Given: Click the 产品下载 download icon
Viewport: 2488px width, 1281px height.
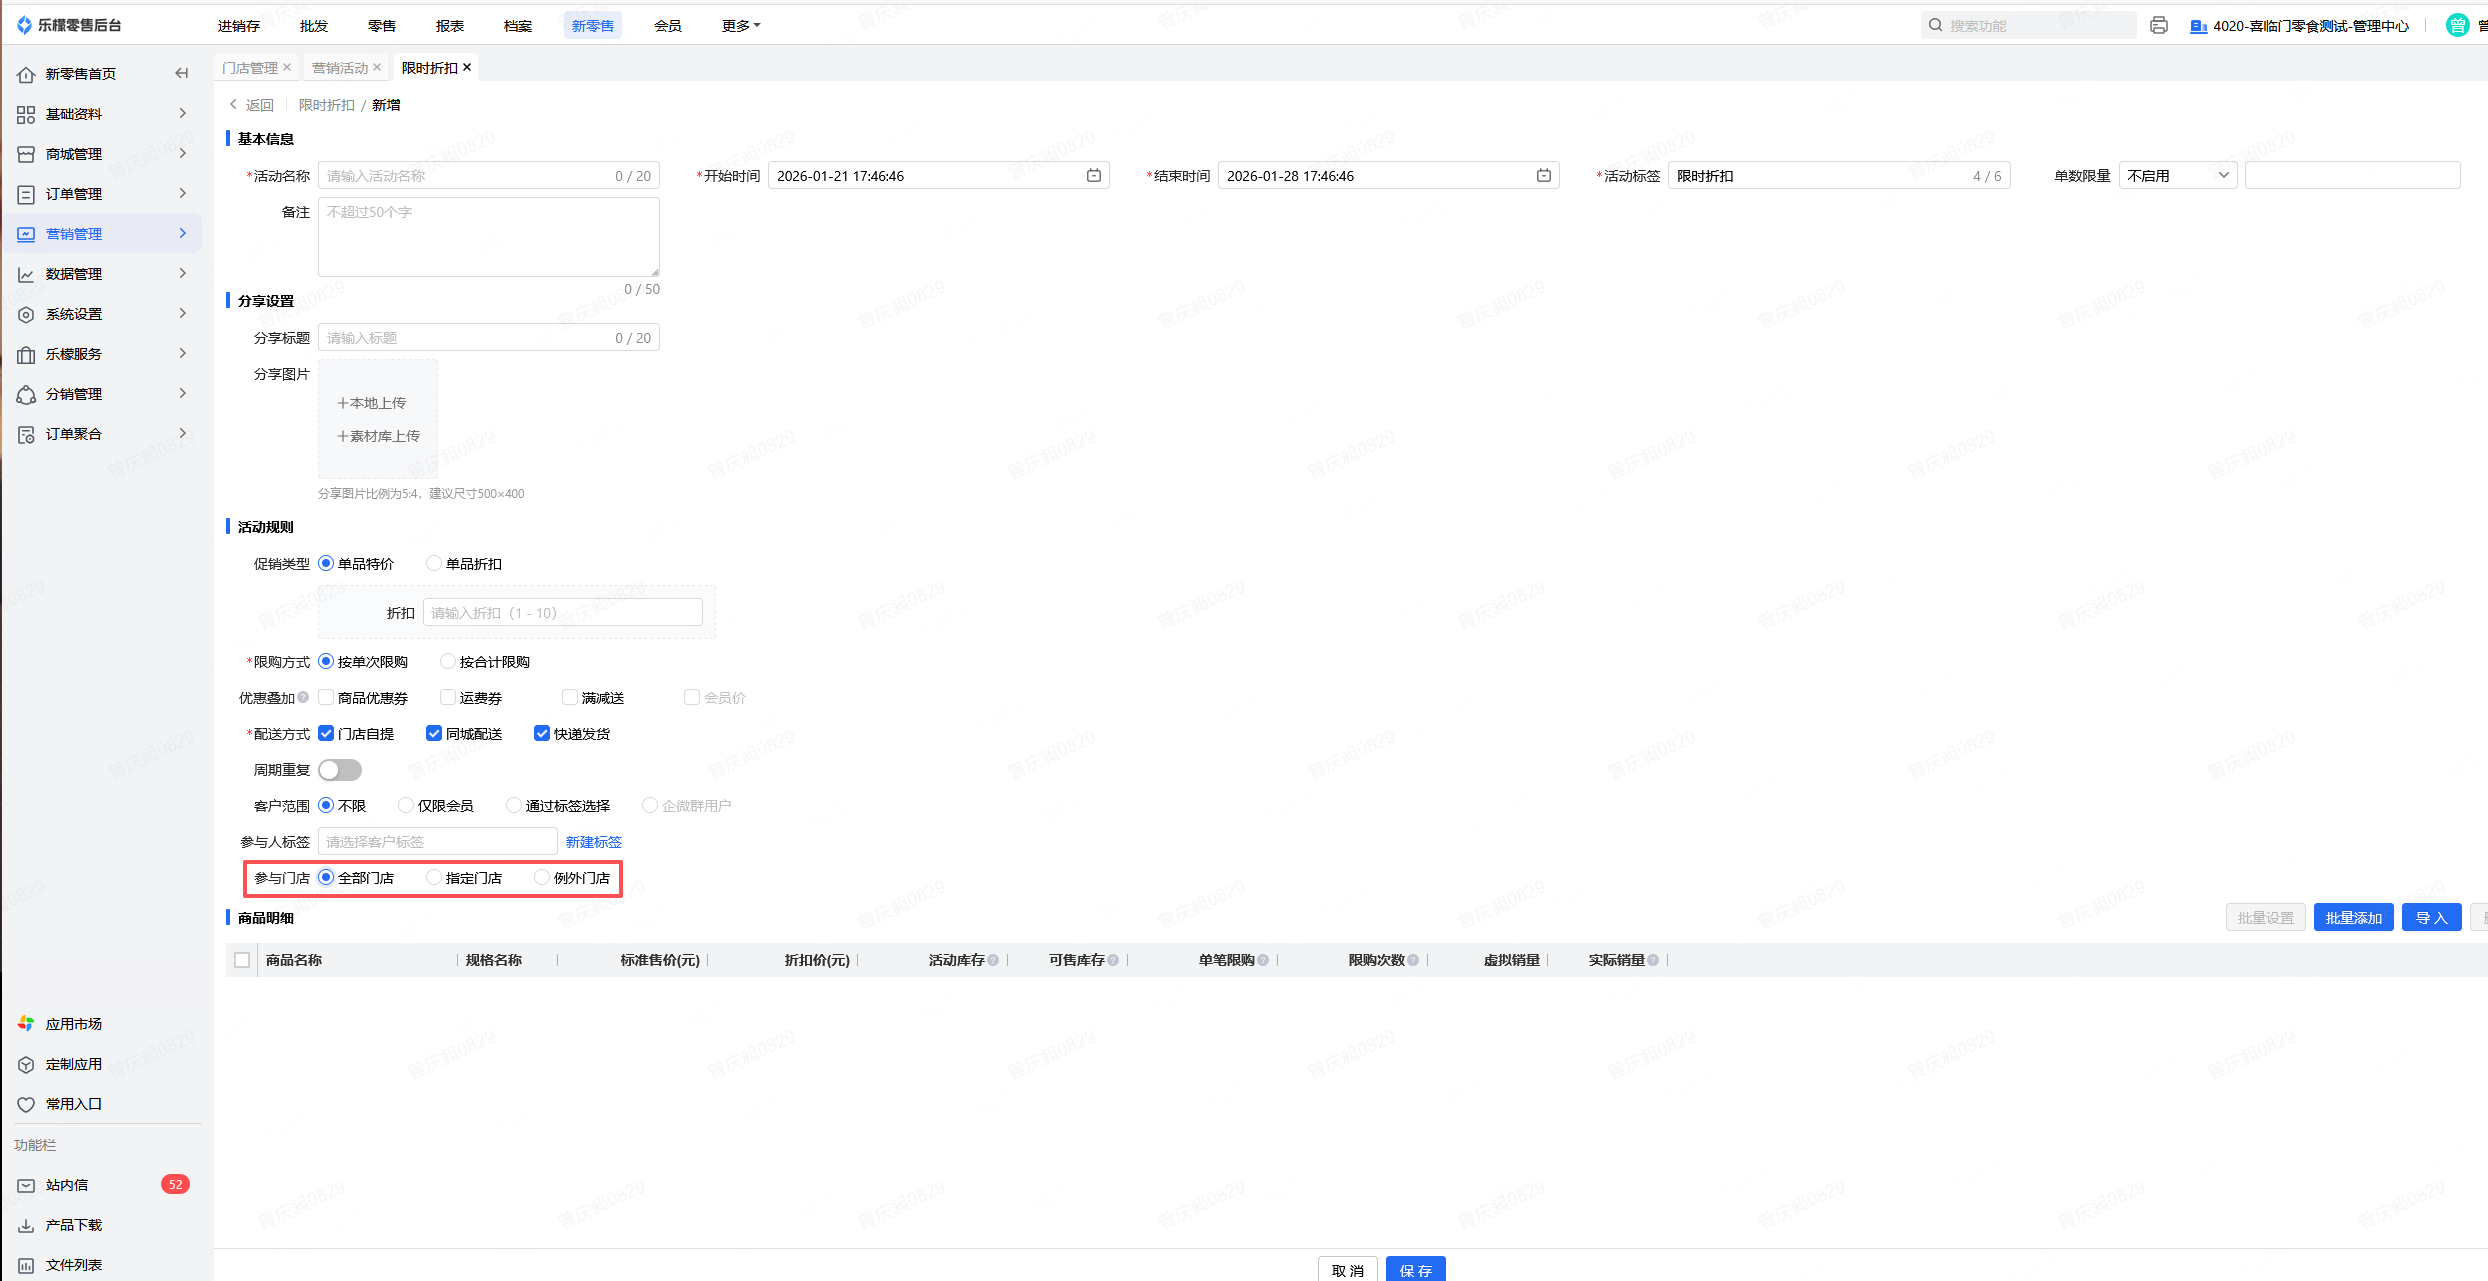Looking at the screenshot, I should pos(26,1225).
